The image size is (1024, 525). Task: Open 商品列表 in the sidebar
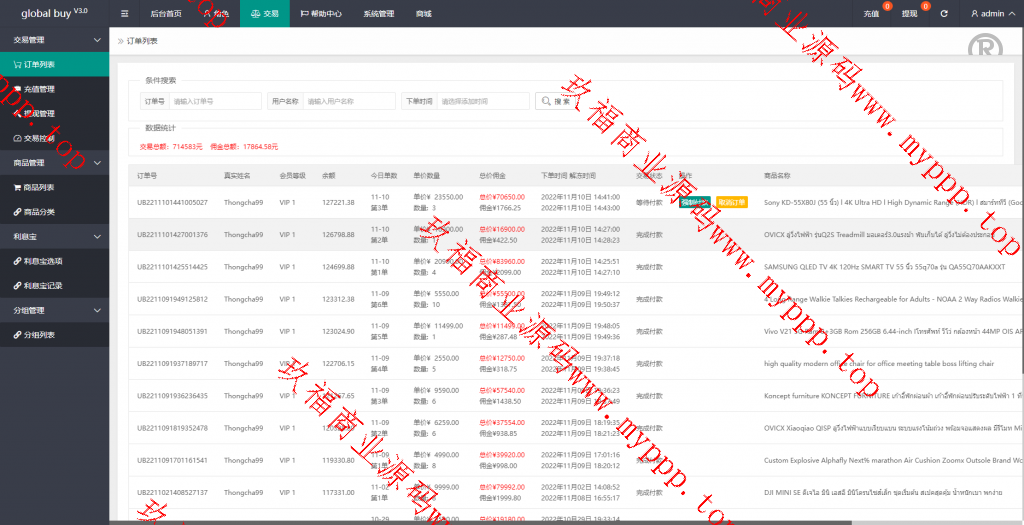pyautogui.click(x=40, y=187)
